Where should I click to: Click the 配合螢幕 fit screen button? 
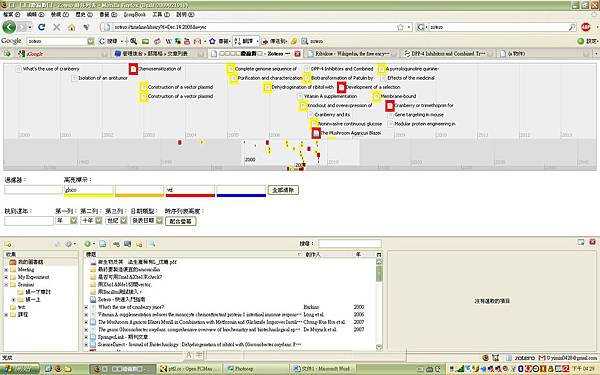(181, 221)
